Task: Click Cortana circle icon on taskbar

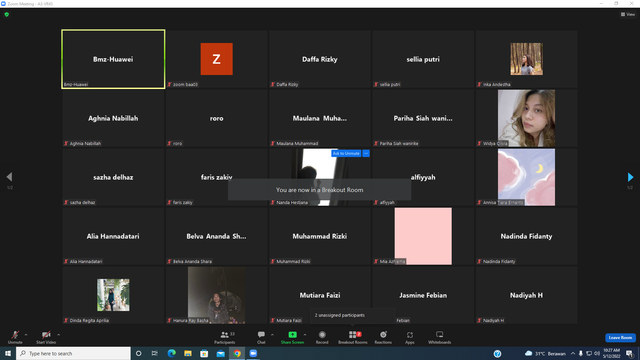Action: (138, 353)
